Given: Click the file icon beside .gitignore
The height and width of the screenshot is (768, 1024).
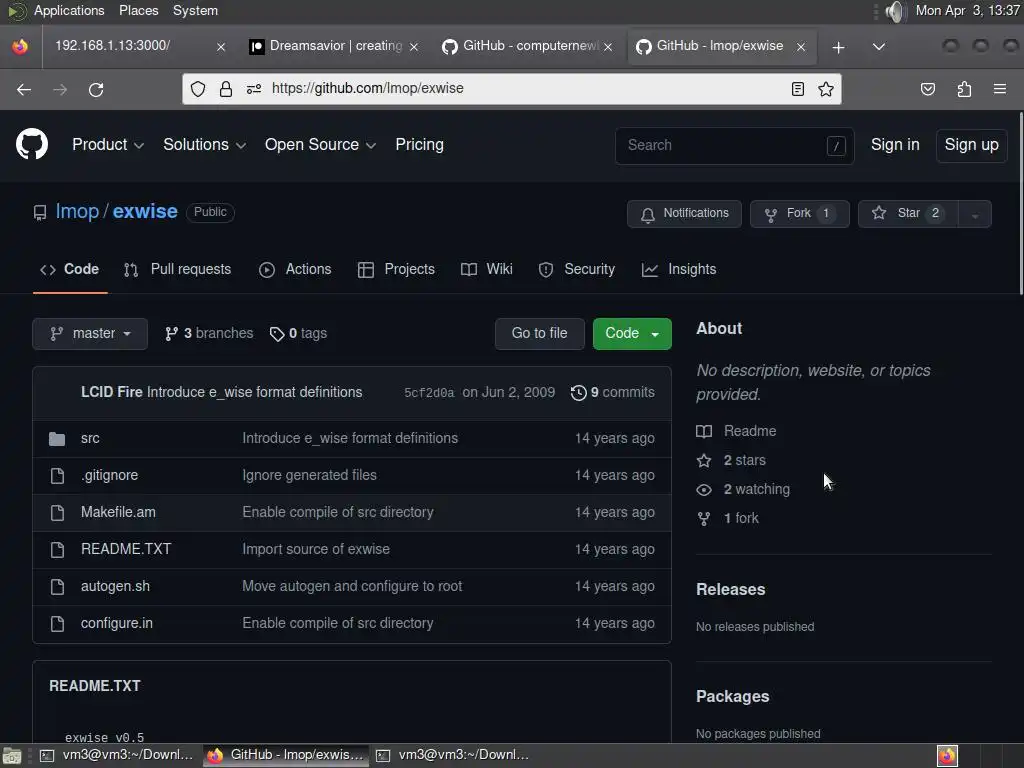Looking at the screenshot, I should (x=57, y=475).
